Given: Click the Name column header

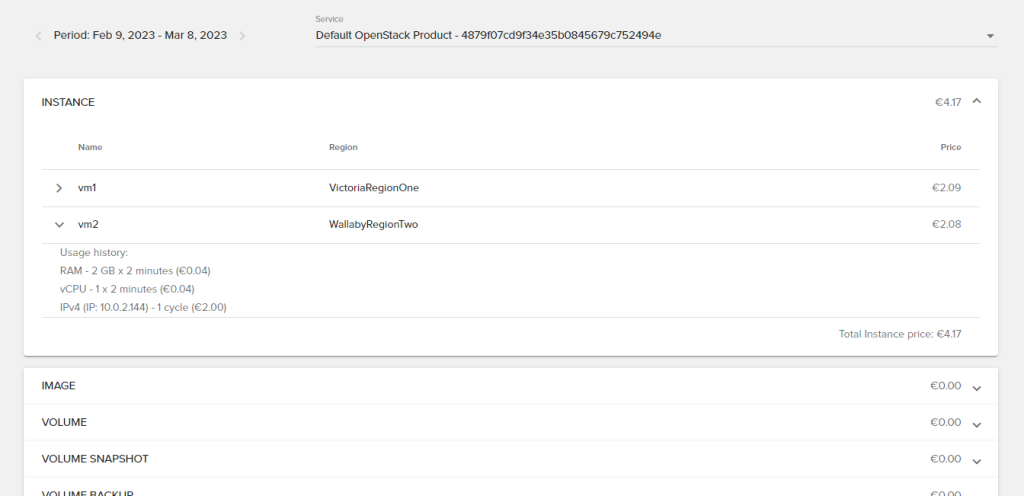Looking at the screenshot, I should (90, 147).
